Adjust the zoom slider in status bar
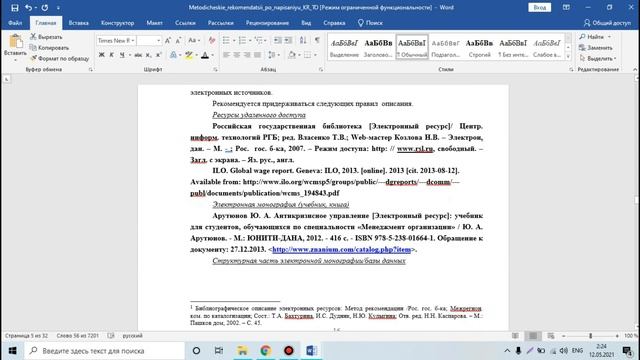 590,336
